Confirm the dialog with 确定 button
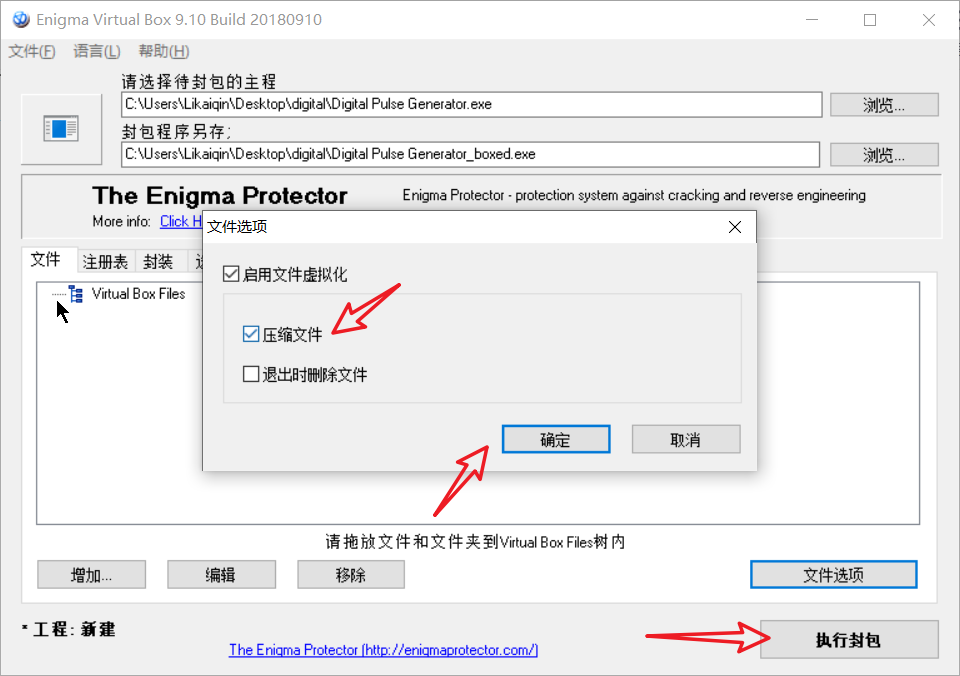960x676 pixels. (x=556, y=439)
